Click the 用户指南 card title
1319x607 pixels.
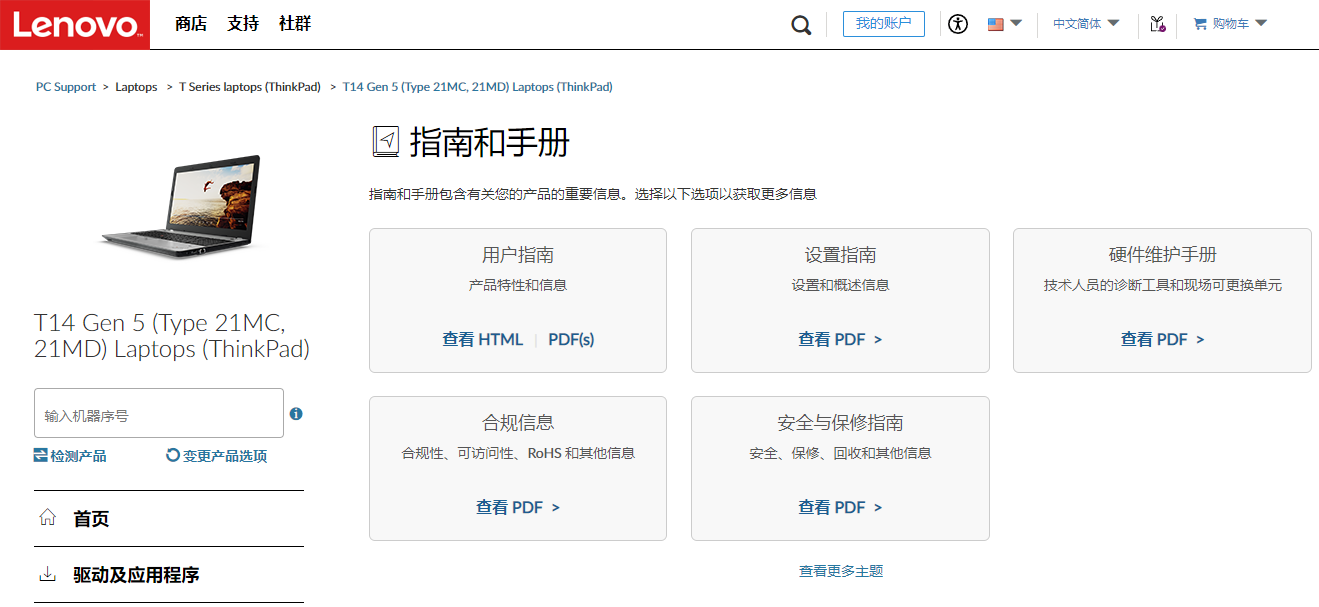pos(518,255)
